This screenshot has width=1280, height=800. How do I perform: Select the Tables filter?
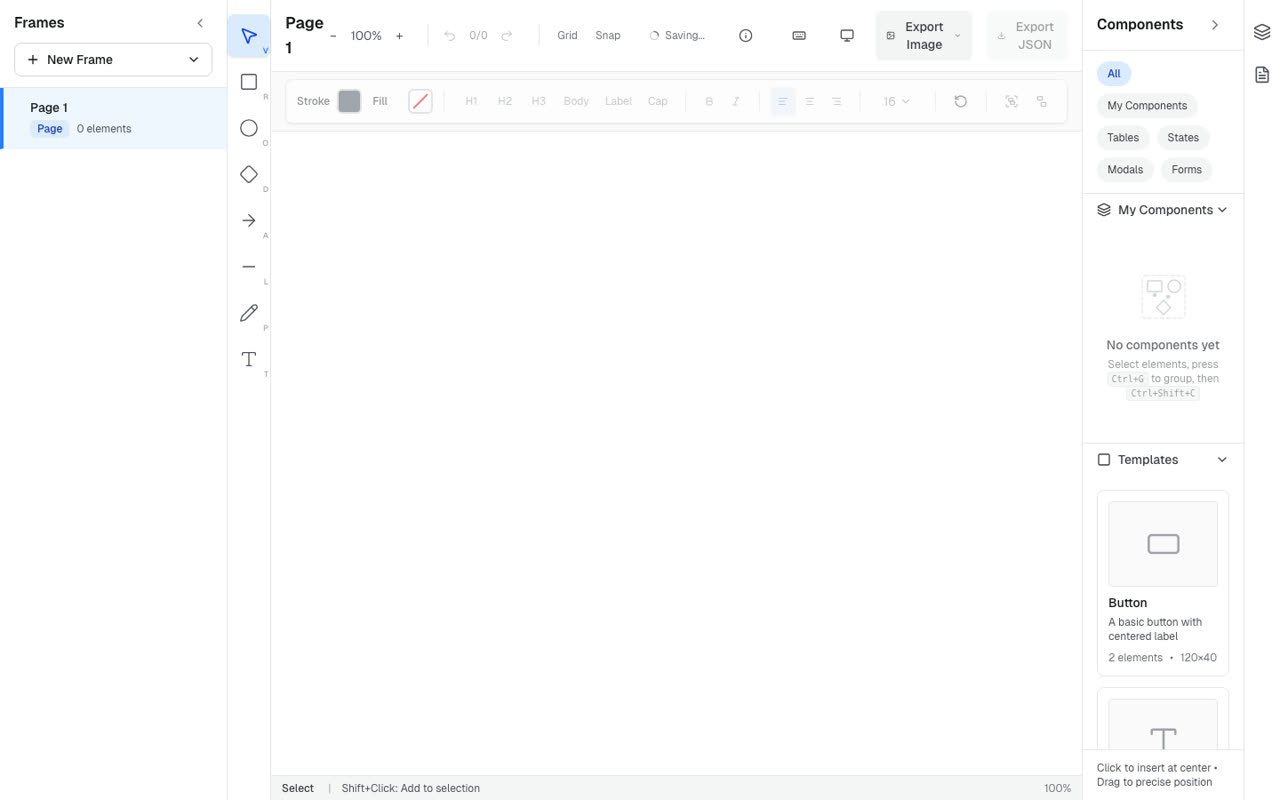[1123, 138]
